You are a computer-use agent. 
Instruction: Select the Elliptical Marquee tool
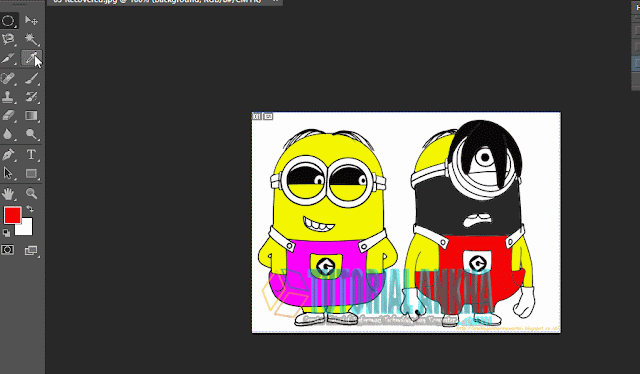(x=8, y=20)
